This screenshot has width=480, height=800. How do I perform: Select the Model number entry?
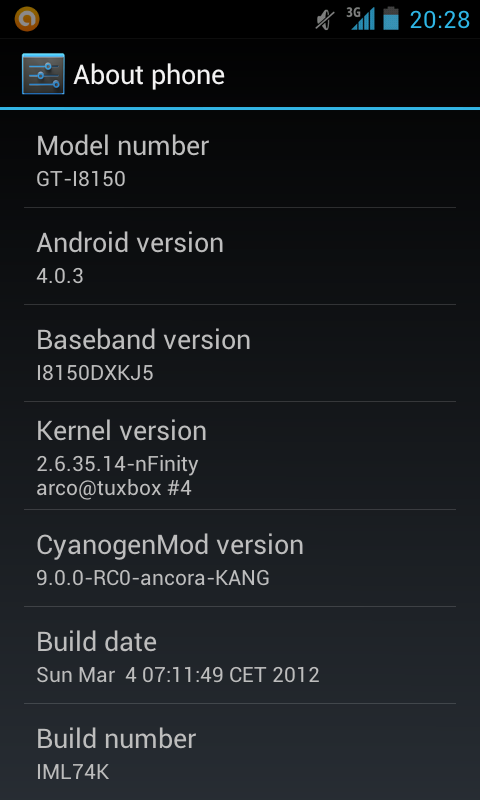coord(240,159)
